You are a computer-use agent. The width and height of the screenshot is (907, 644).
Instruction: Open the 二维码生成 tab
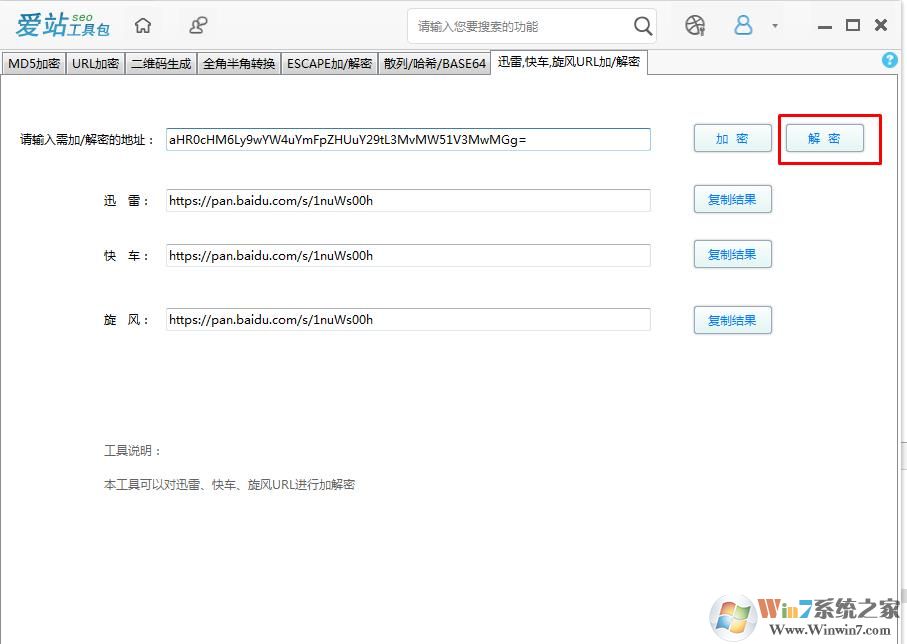coord(161,63)
